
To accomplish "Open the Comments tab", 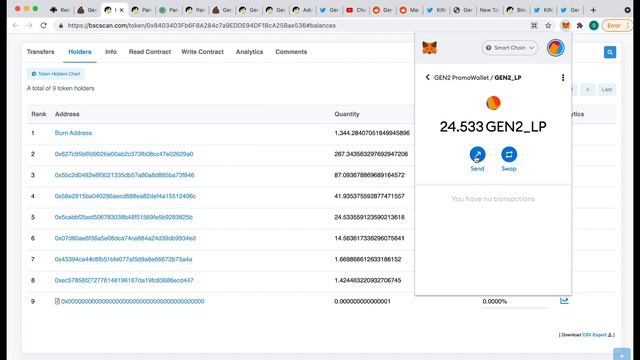I will 291,52.
